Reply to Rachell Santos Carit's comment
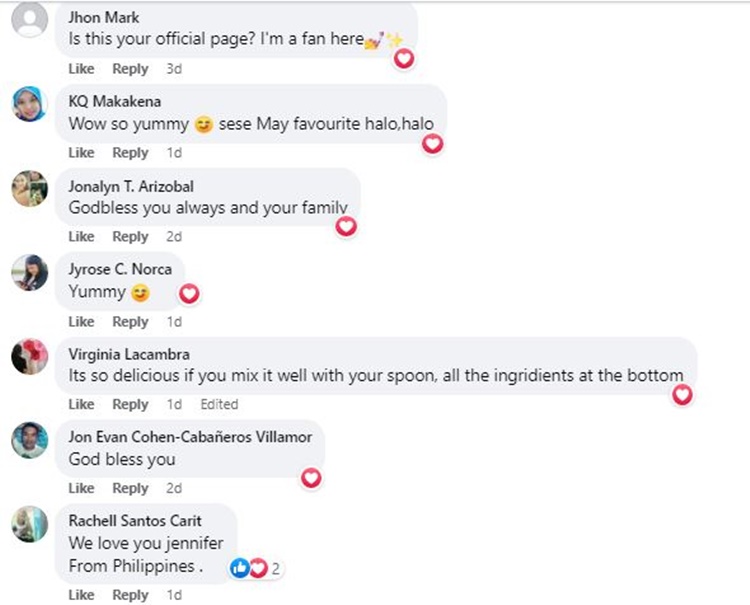The image size is (750, 605). click(130, 595)
